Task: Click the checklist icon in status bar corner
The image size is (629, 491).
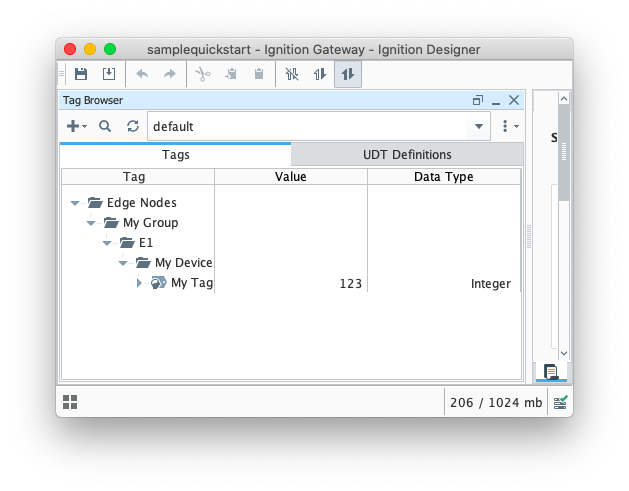Action: 561,402
